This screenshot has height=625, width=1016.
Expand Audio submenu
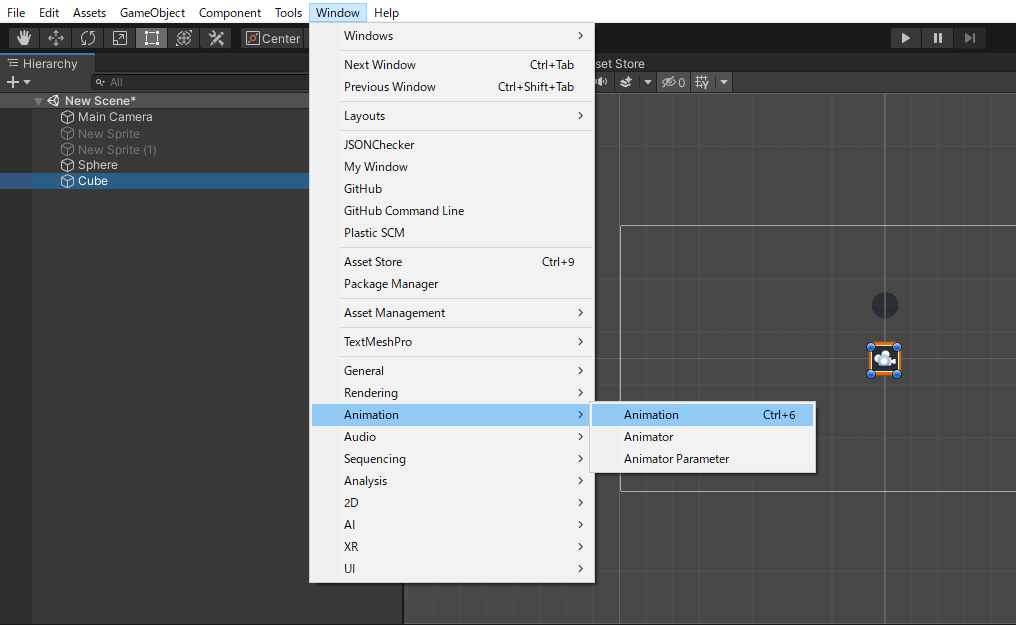[452, 437]
